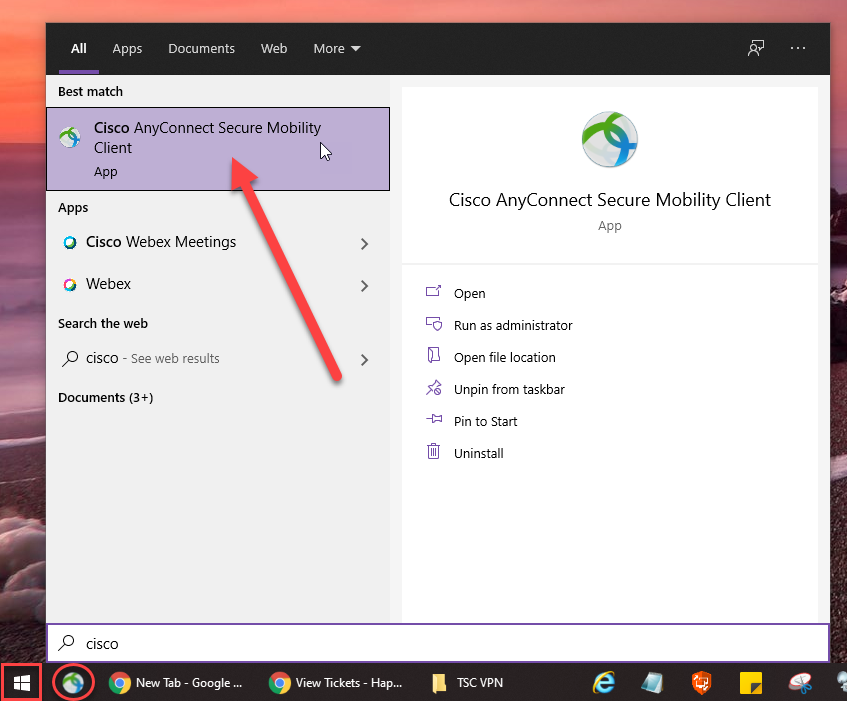This screenshot has width=847, height=701.
Task: Open Snipping Tool from the taskbar
Action: pos(800,683)
